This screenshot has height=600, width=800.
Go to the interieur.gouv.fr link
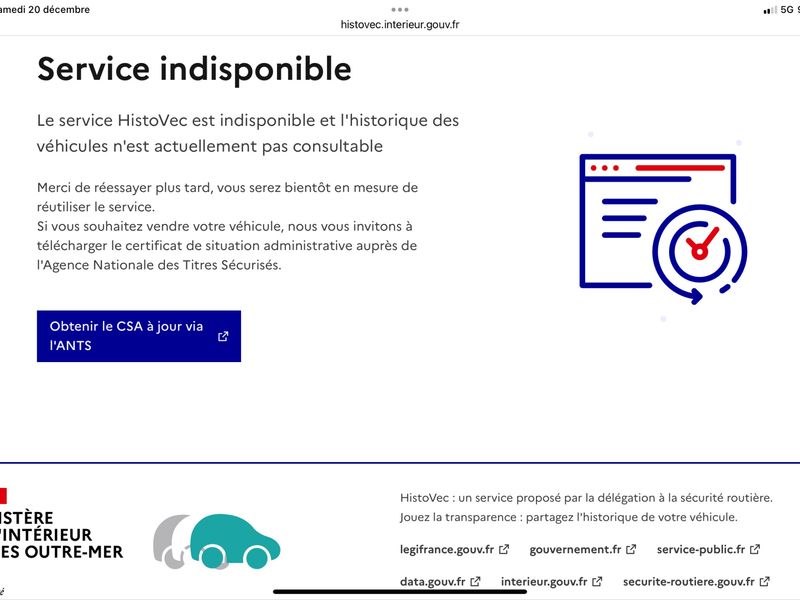click(544, 581)
